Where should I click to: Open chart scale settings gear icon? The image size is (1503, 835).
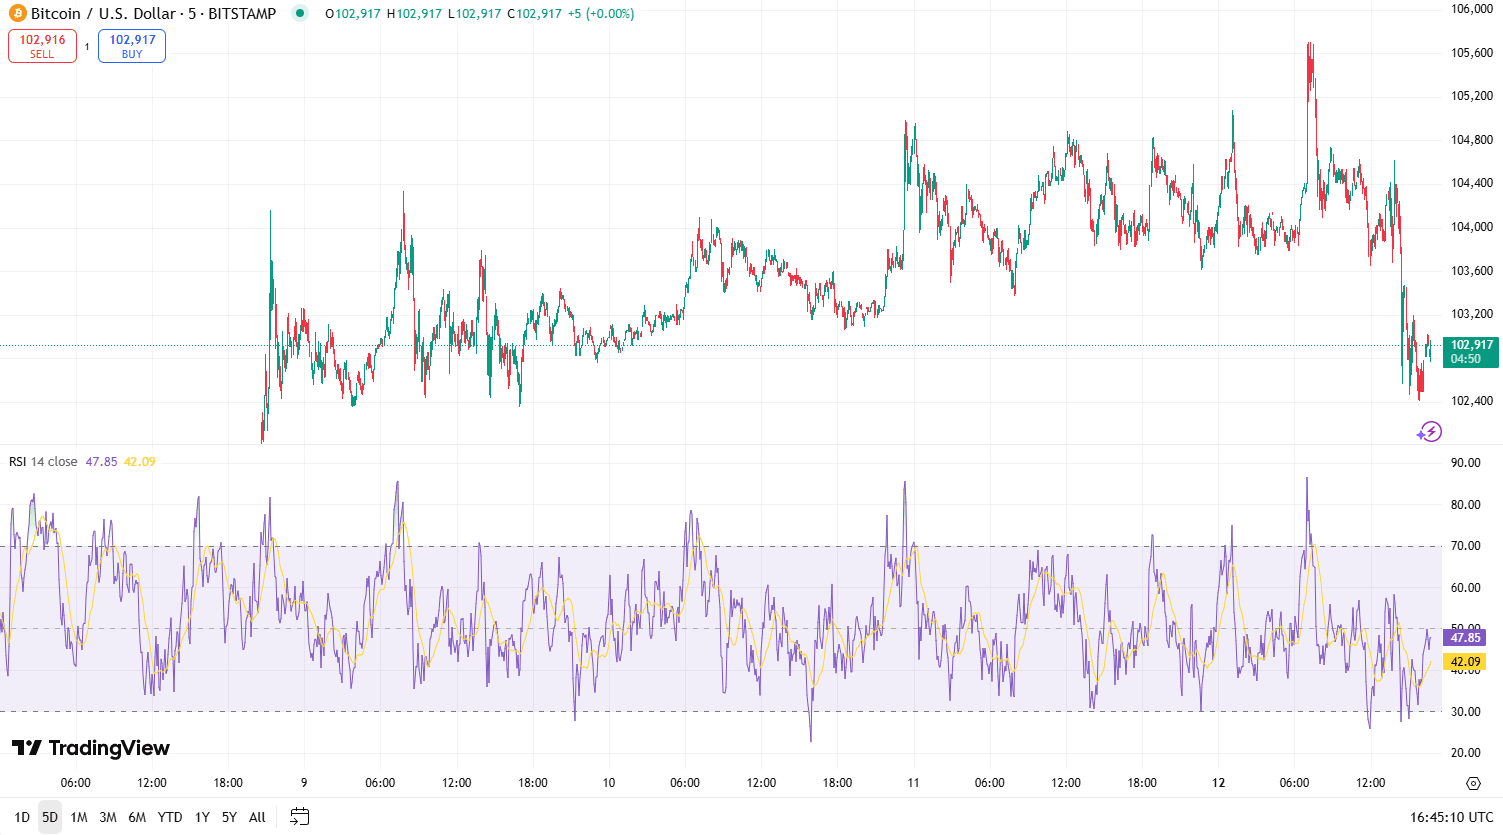point(1473,783)
